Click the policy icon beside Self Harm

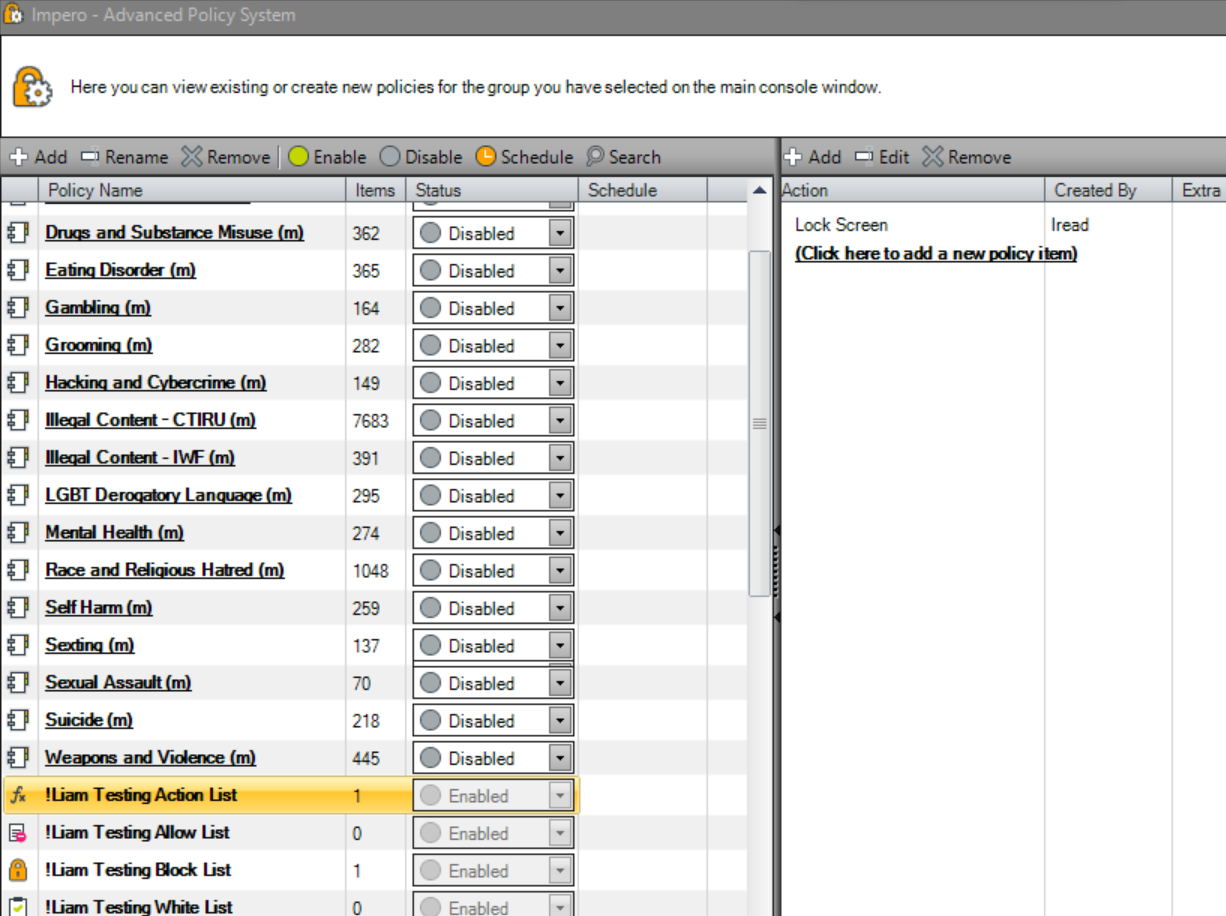[18, 608]
